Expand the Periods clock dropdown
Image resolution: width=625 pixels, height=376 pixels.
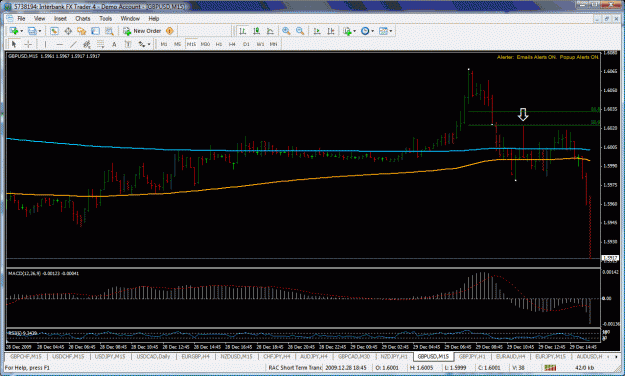373,31
